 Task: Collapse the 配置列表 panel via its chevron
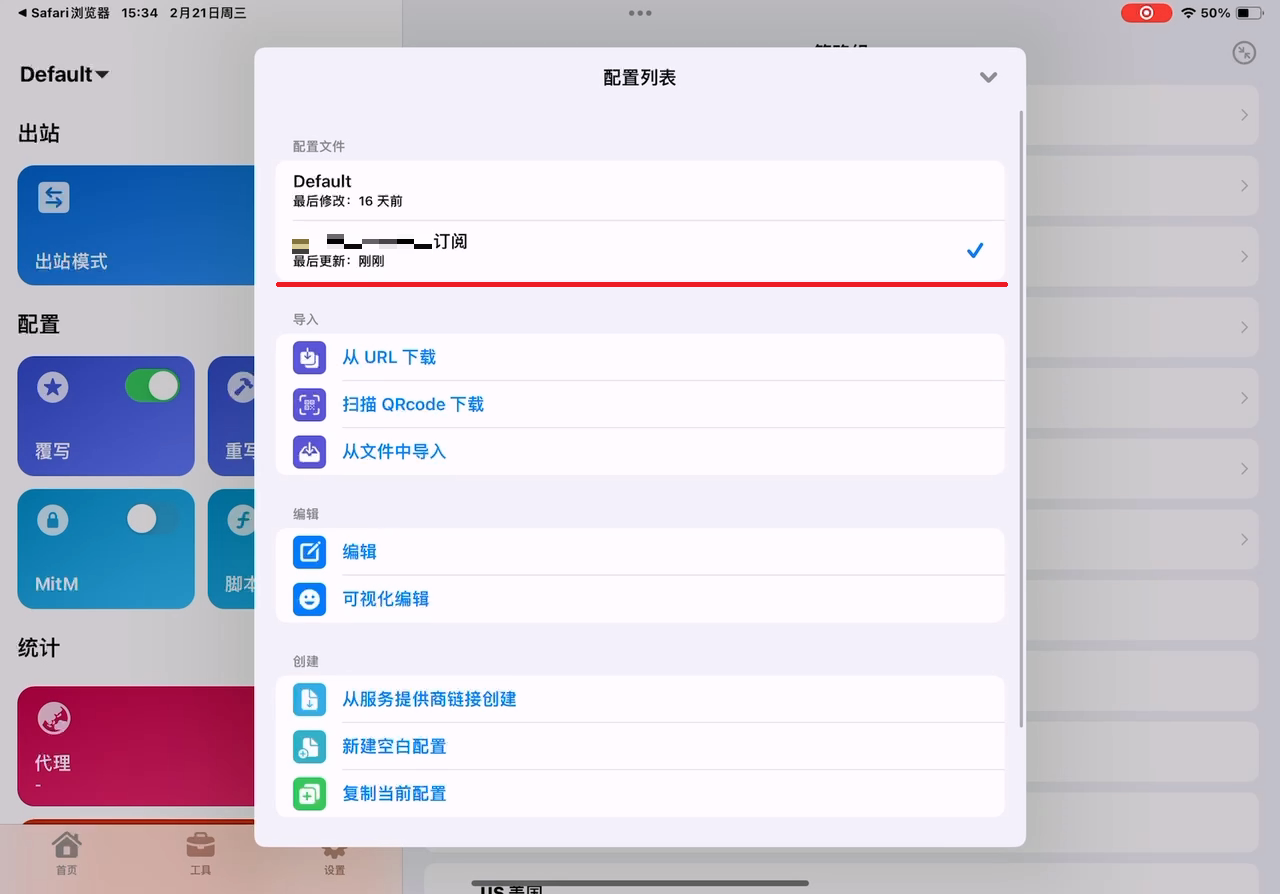tap(988, 77)
